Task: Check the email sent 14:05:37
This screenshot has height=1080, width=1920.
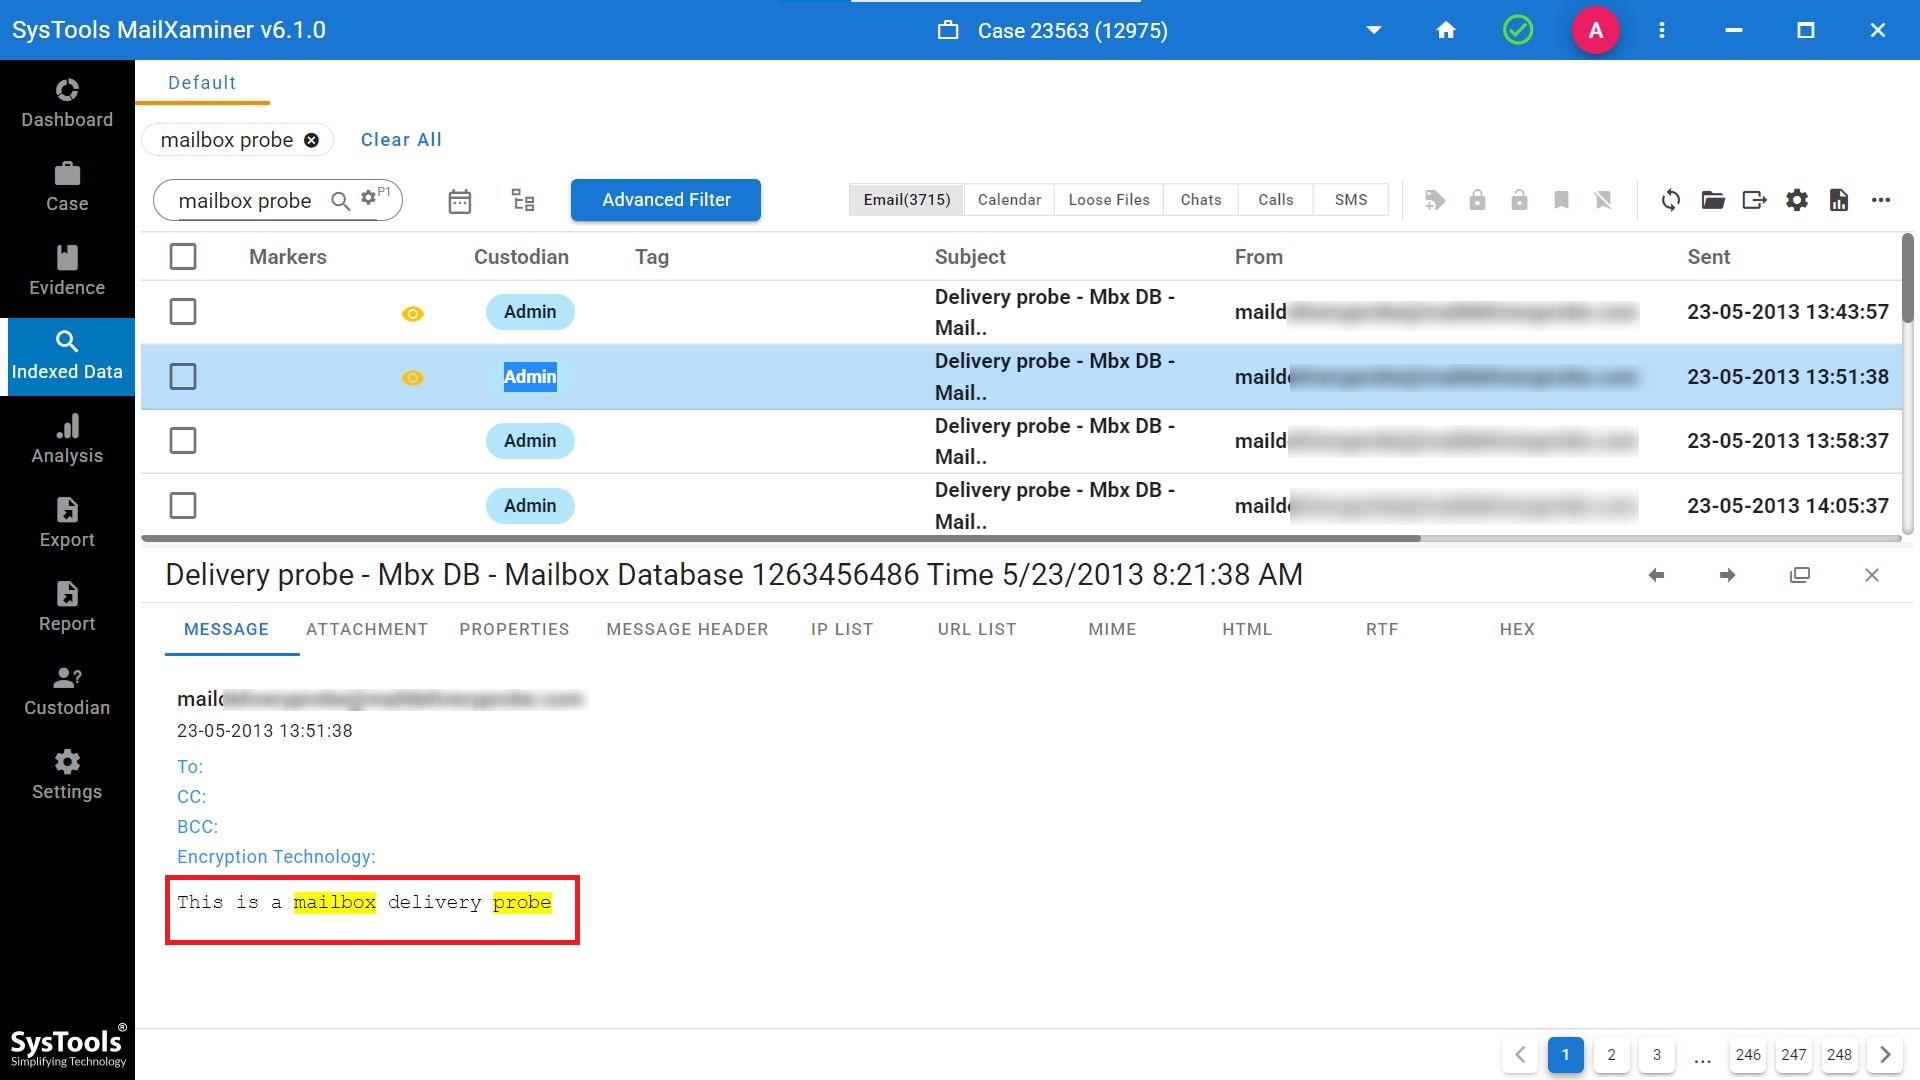Action: pos(183,506)
